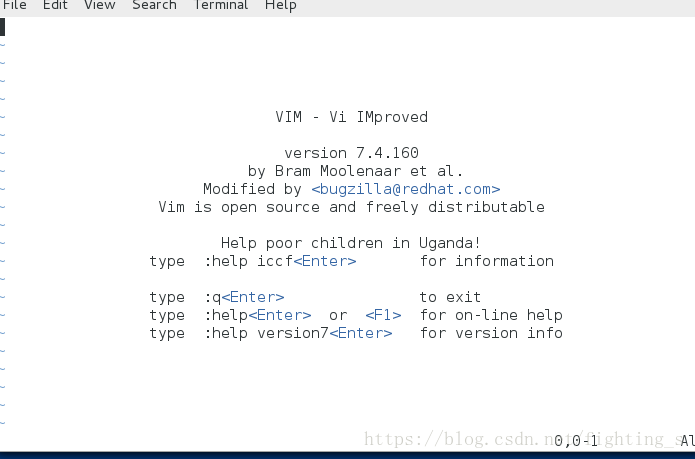Click the 'by Bram Moolenaar et al.' line
Viewport: 695px width, 459px height.
[x=355, y=171]
